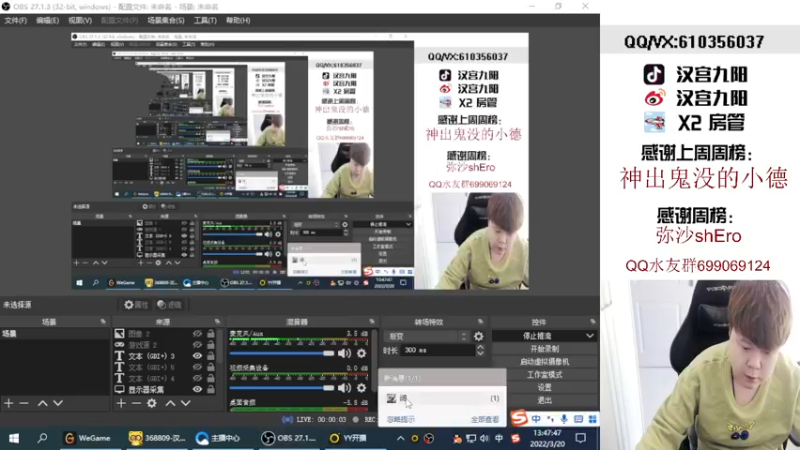This screenshot has height=450, width=800.
Task: Remove selected source with minus icon
Action: click(136, 403)
